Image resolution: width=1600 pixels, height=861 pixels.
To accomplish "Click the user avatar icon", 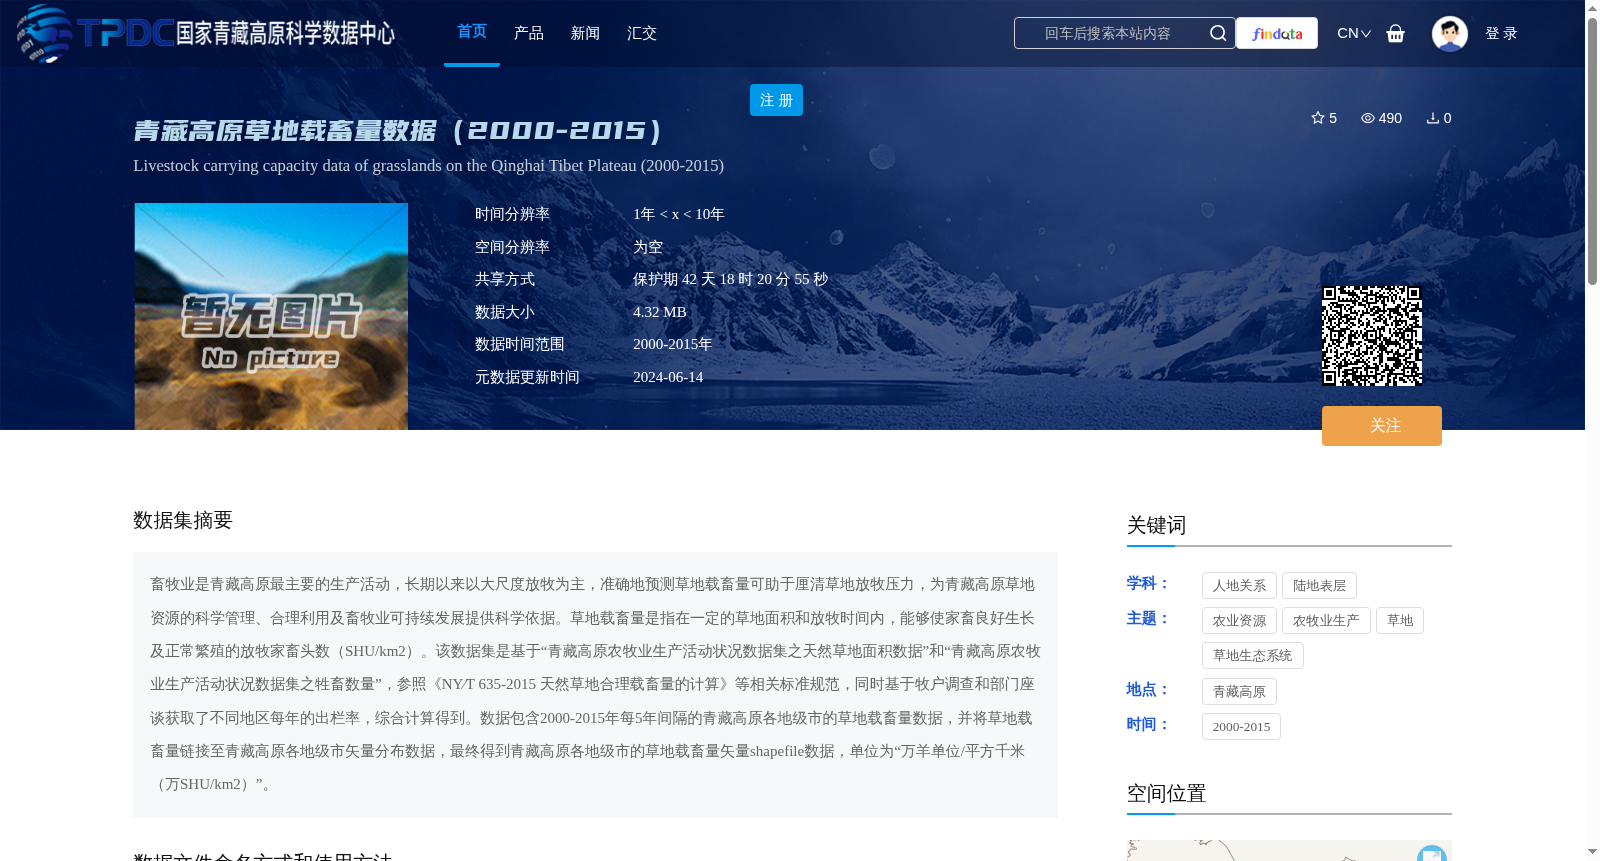I will click(x=1450, y=33).
